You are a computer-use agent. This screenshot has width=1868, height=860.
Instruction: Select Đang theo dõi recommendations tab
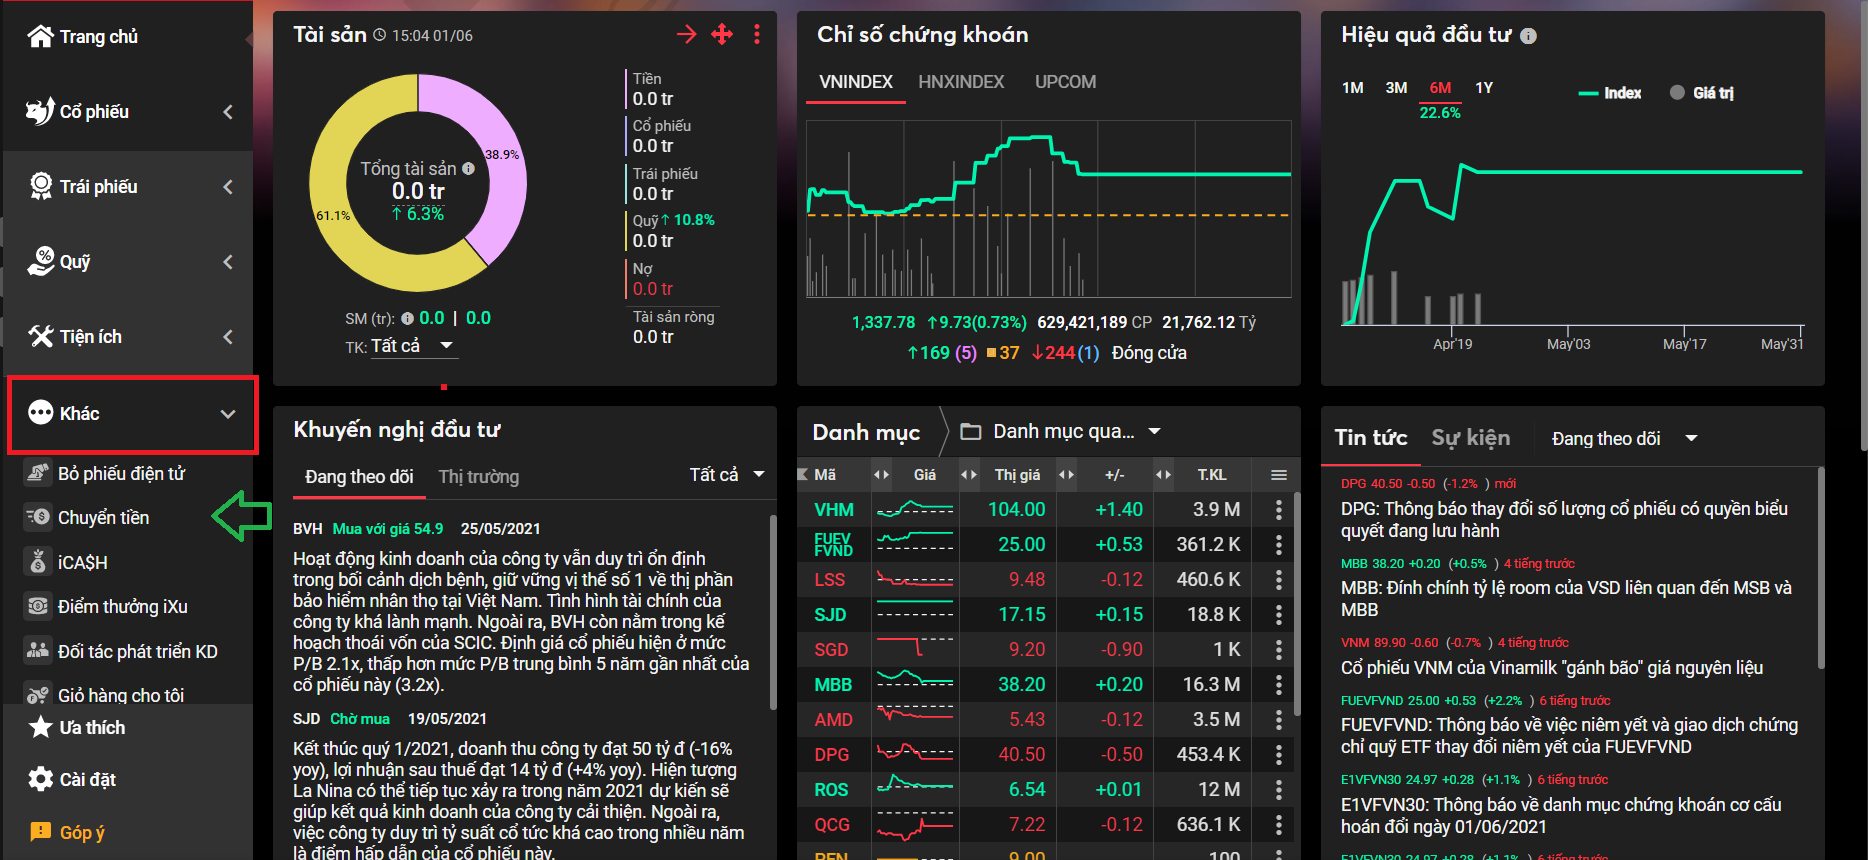(x=359, y=477)
